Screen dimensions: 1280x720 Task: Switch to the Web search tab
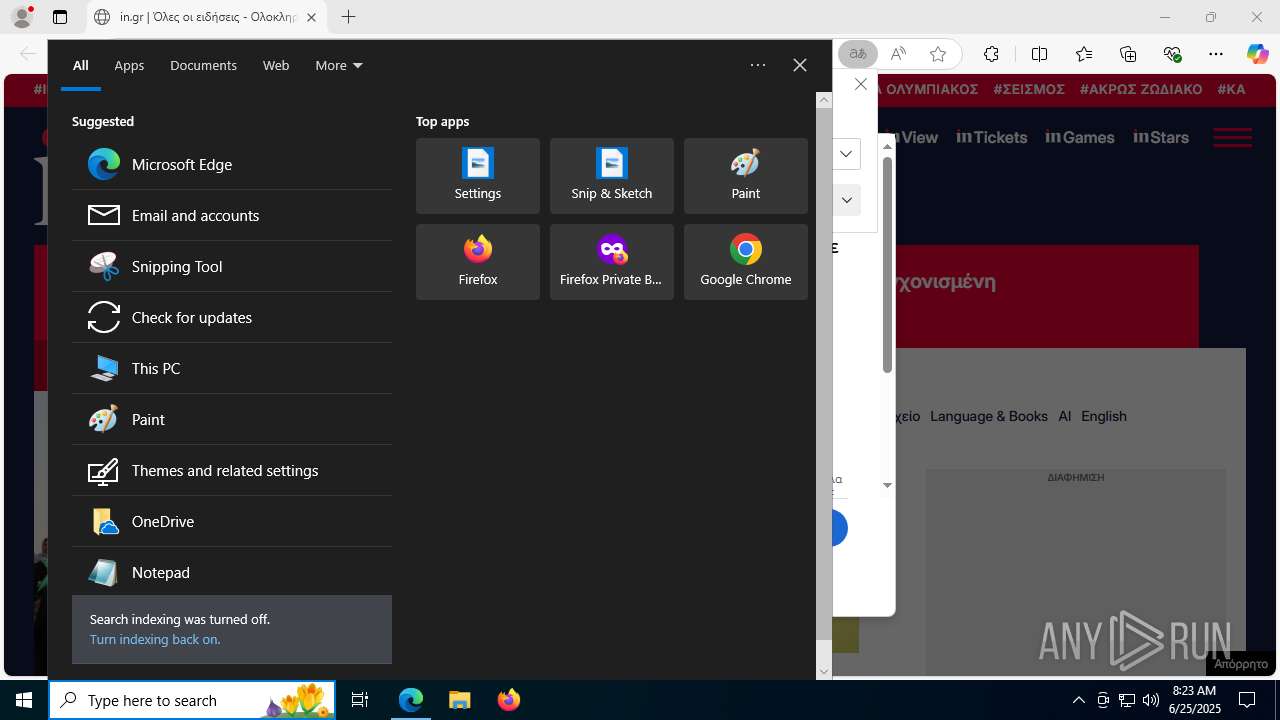pyautogui.click(x=276, y=65)
